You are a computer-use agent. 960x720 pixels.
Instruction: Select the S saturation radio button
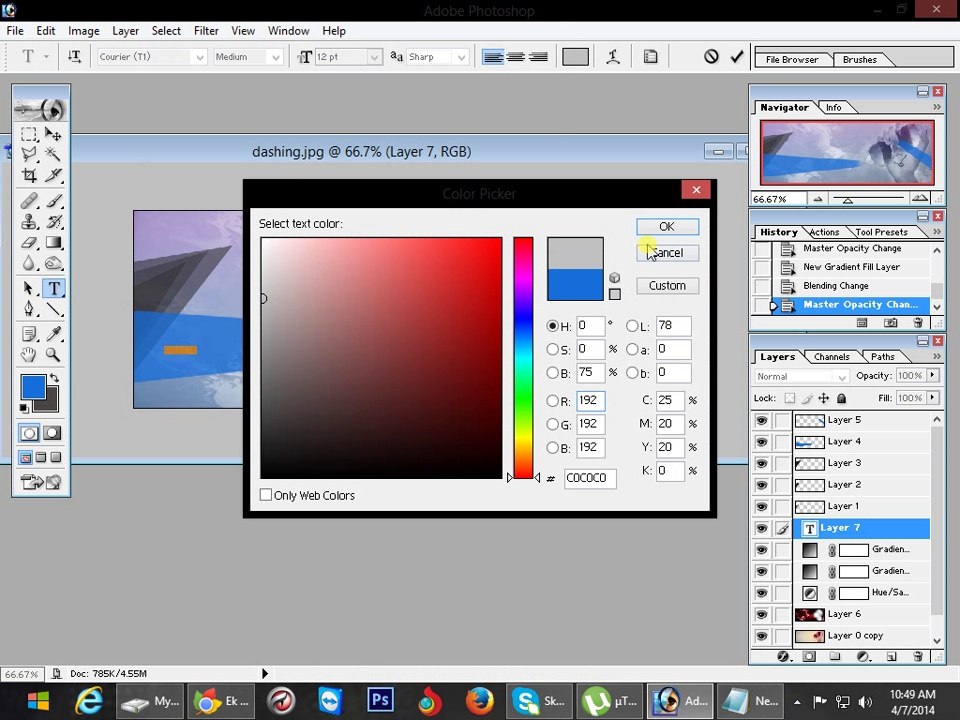tap(552, 350)
